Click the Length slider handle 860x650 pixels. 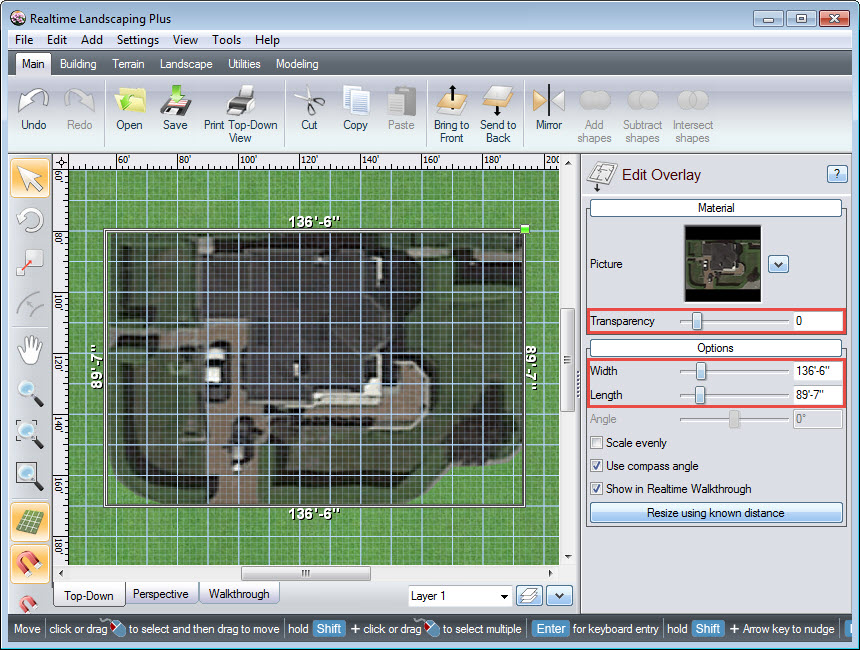(x=700, y=395)
